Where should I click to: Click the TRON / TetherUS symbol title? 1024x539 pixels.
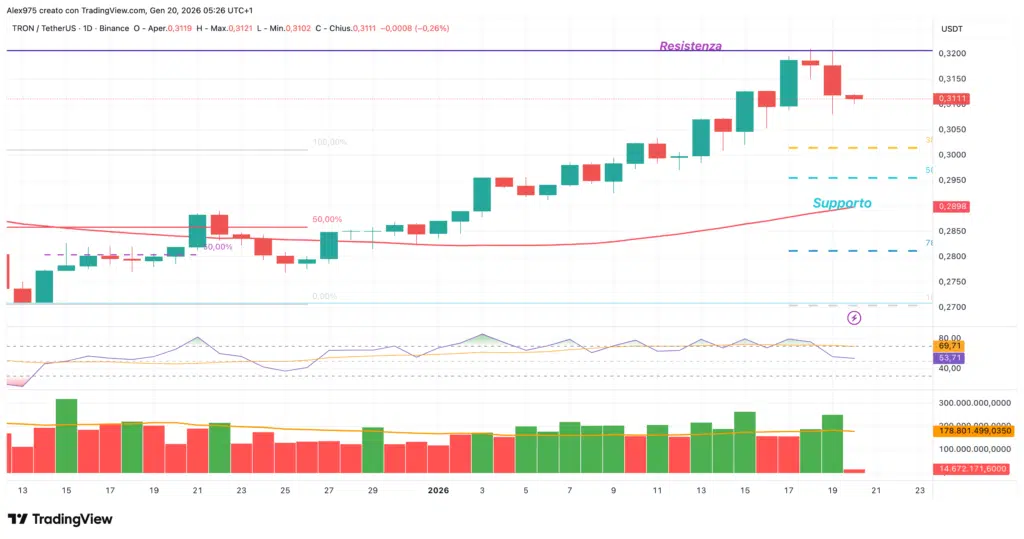coord(40,28)
